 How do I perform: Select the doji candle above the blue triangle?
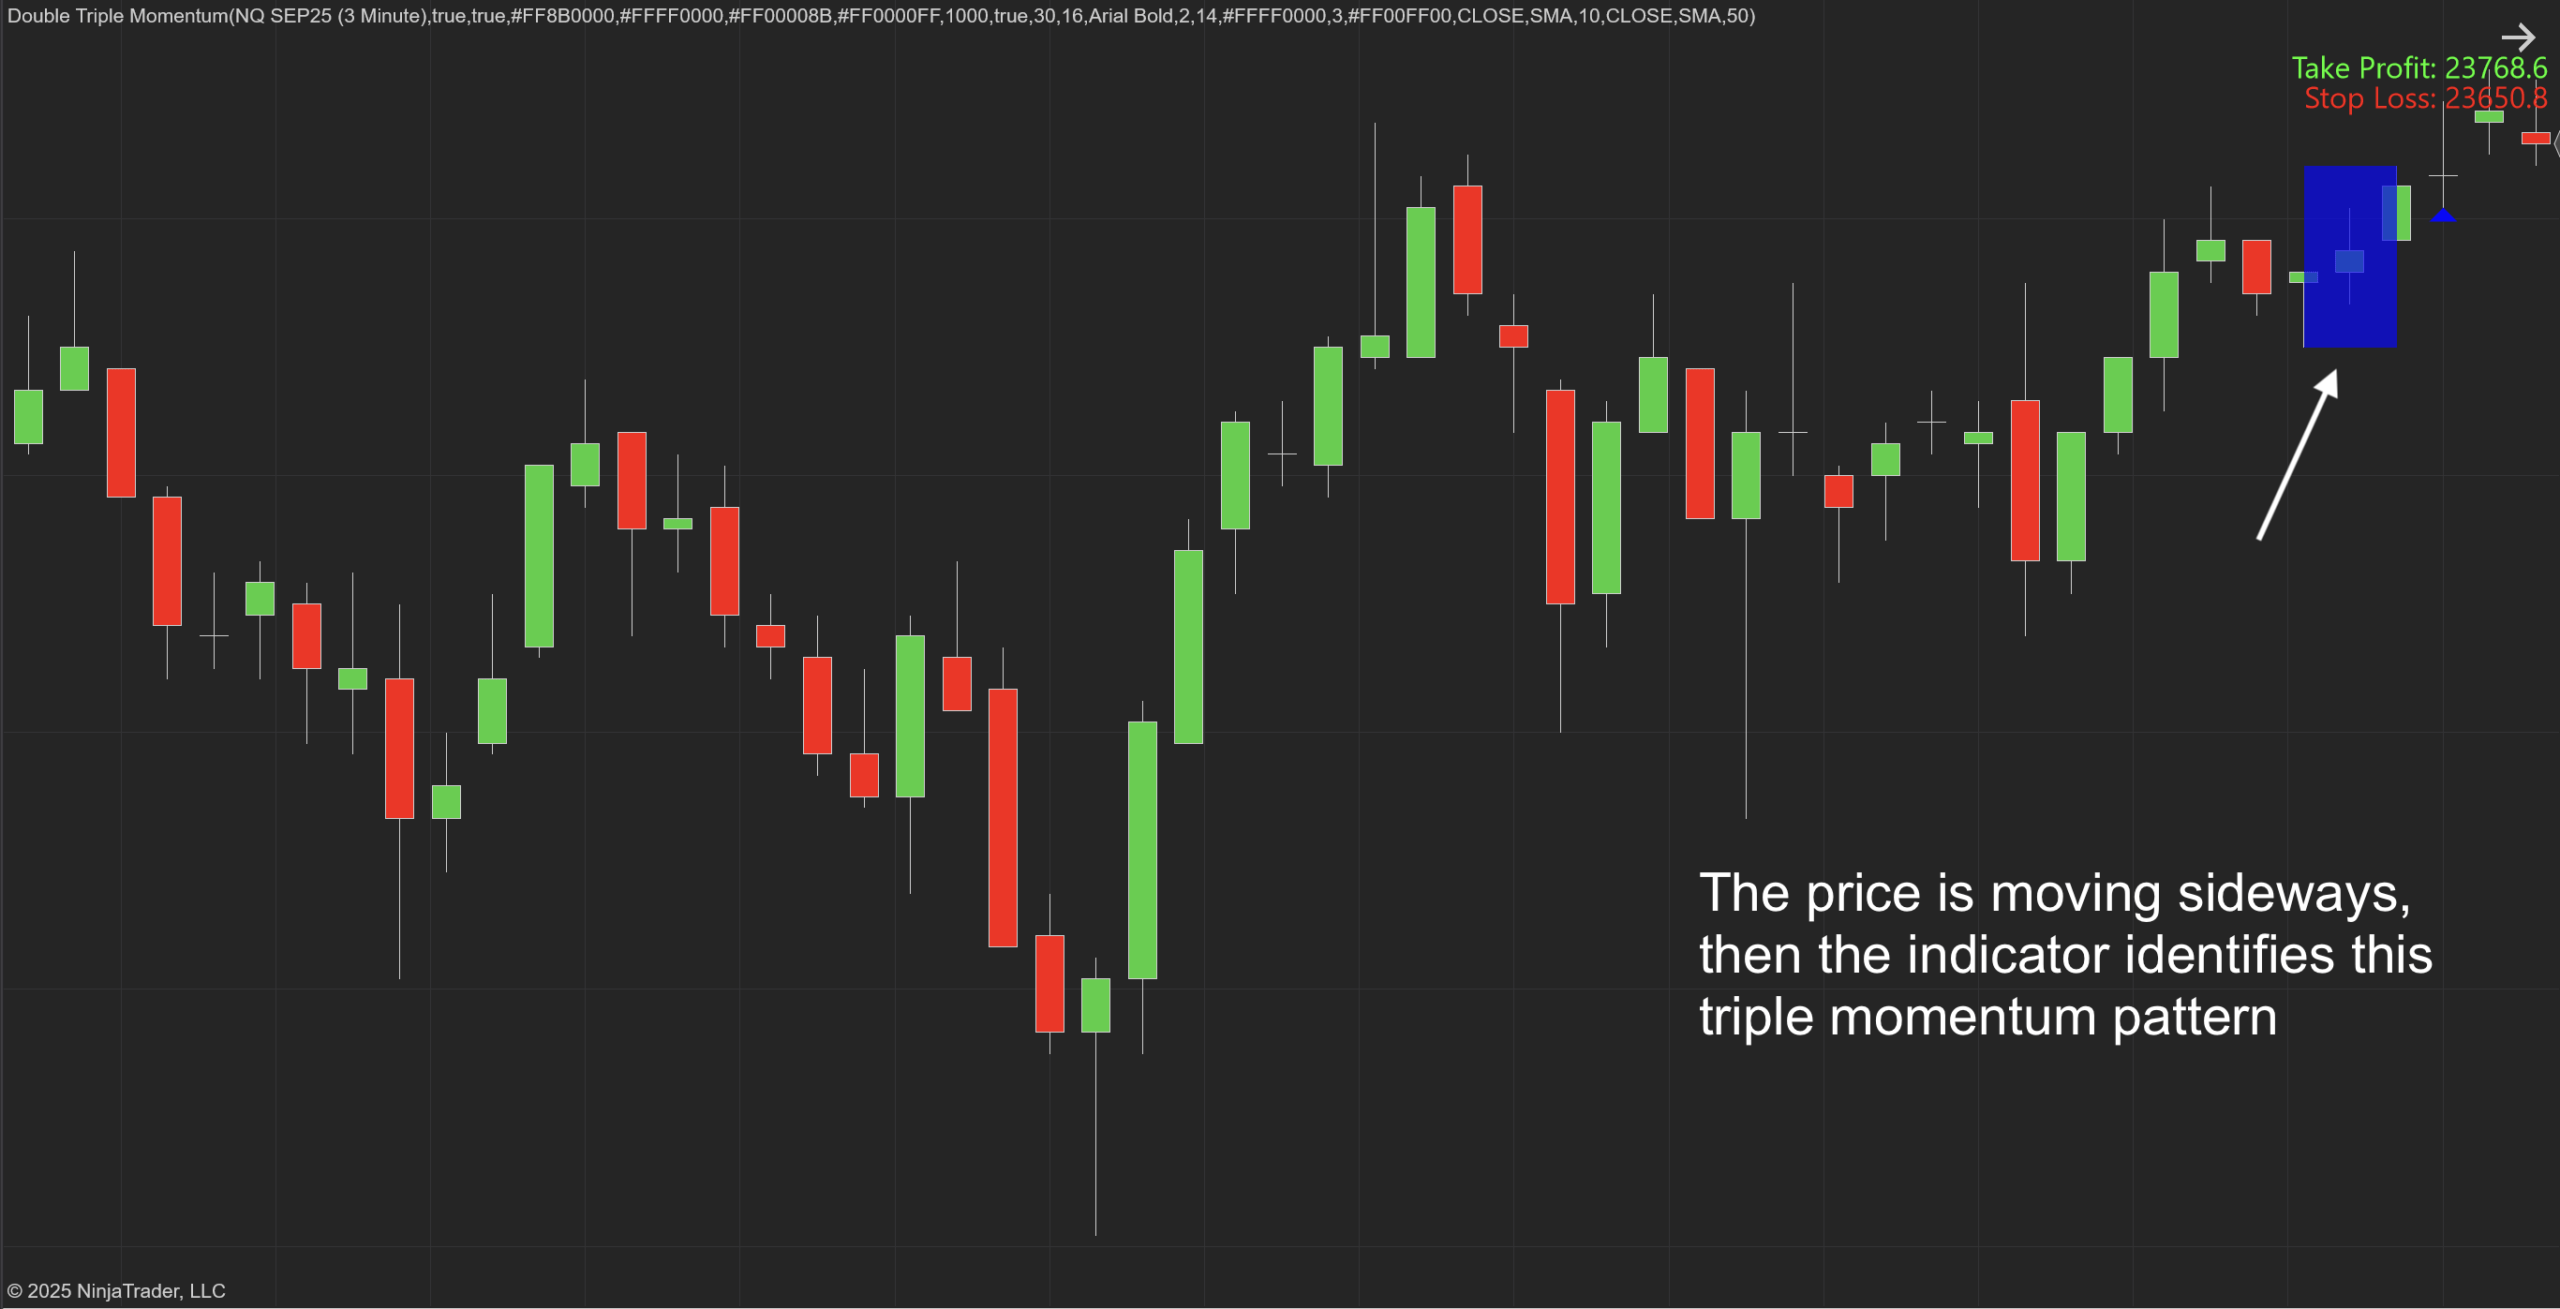click(2443, 176)
